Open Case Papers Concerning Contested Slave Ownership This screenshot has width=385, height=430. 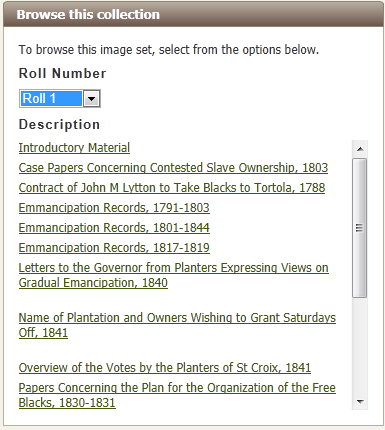[173, 168]
